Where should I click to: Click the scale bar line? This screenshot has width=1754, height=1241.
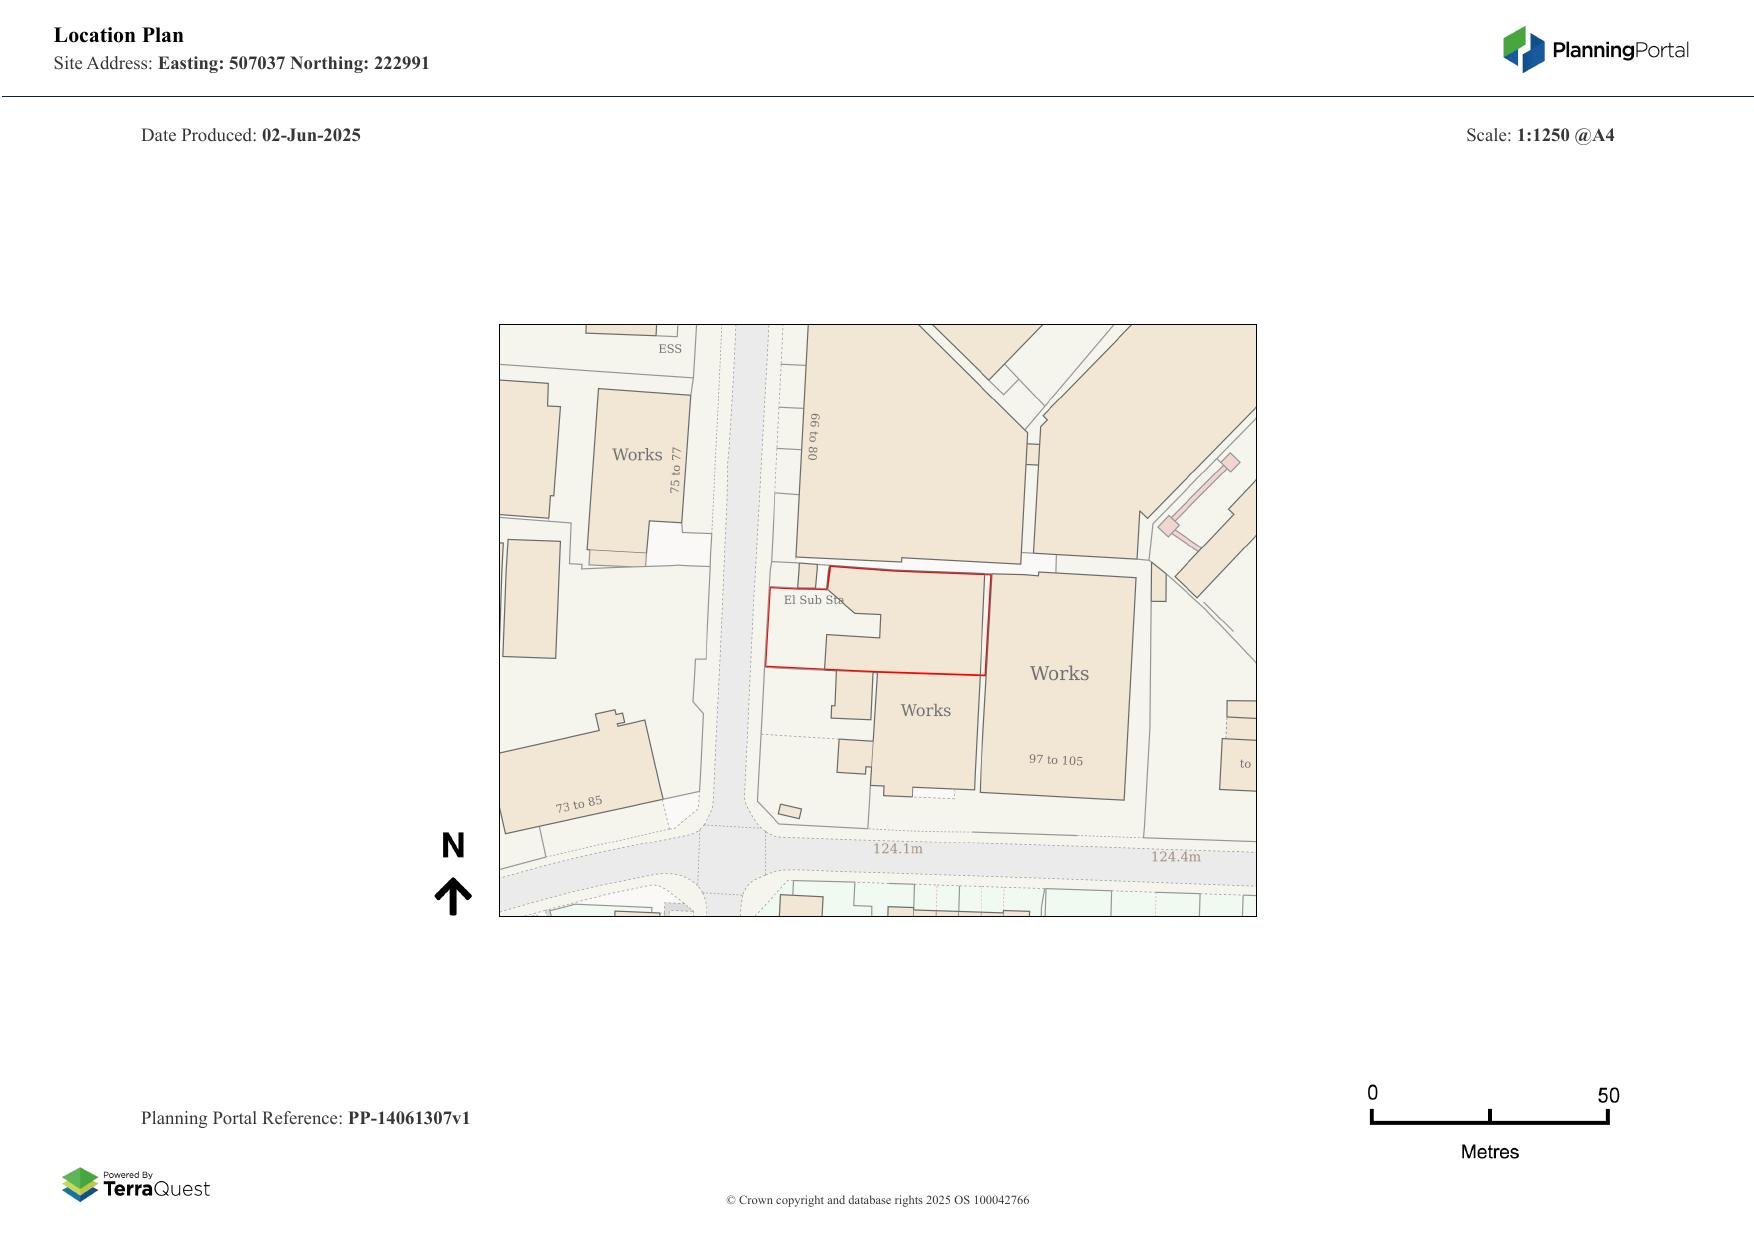pyautogui.click(x=1489, y=1122)
